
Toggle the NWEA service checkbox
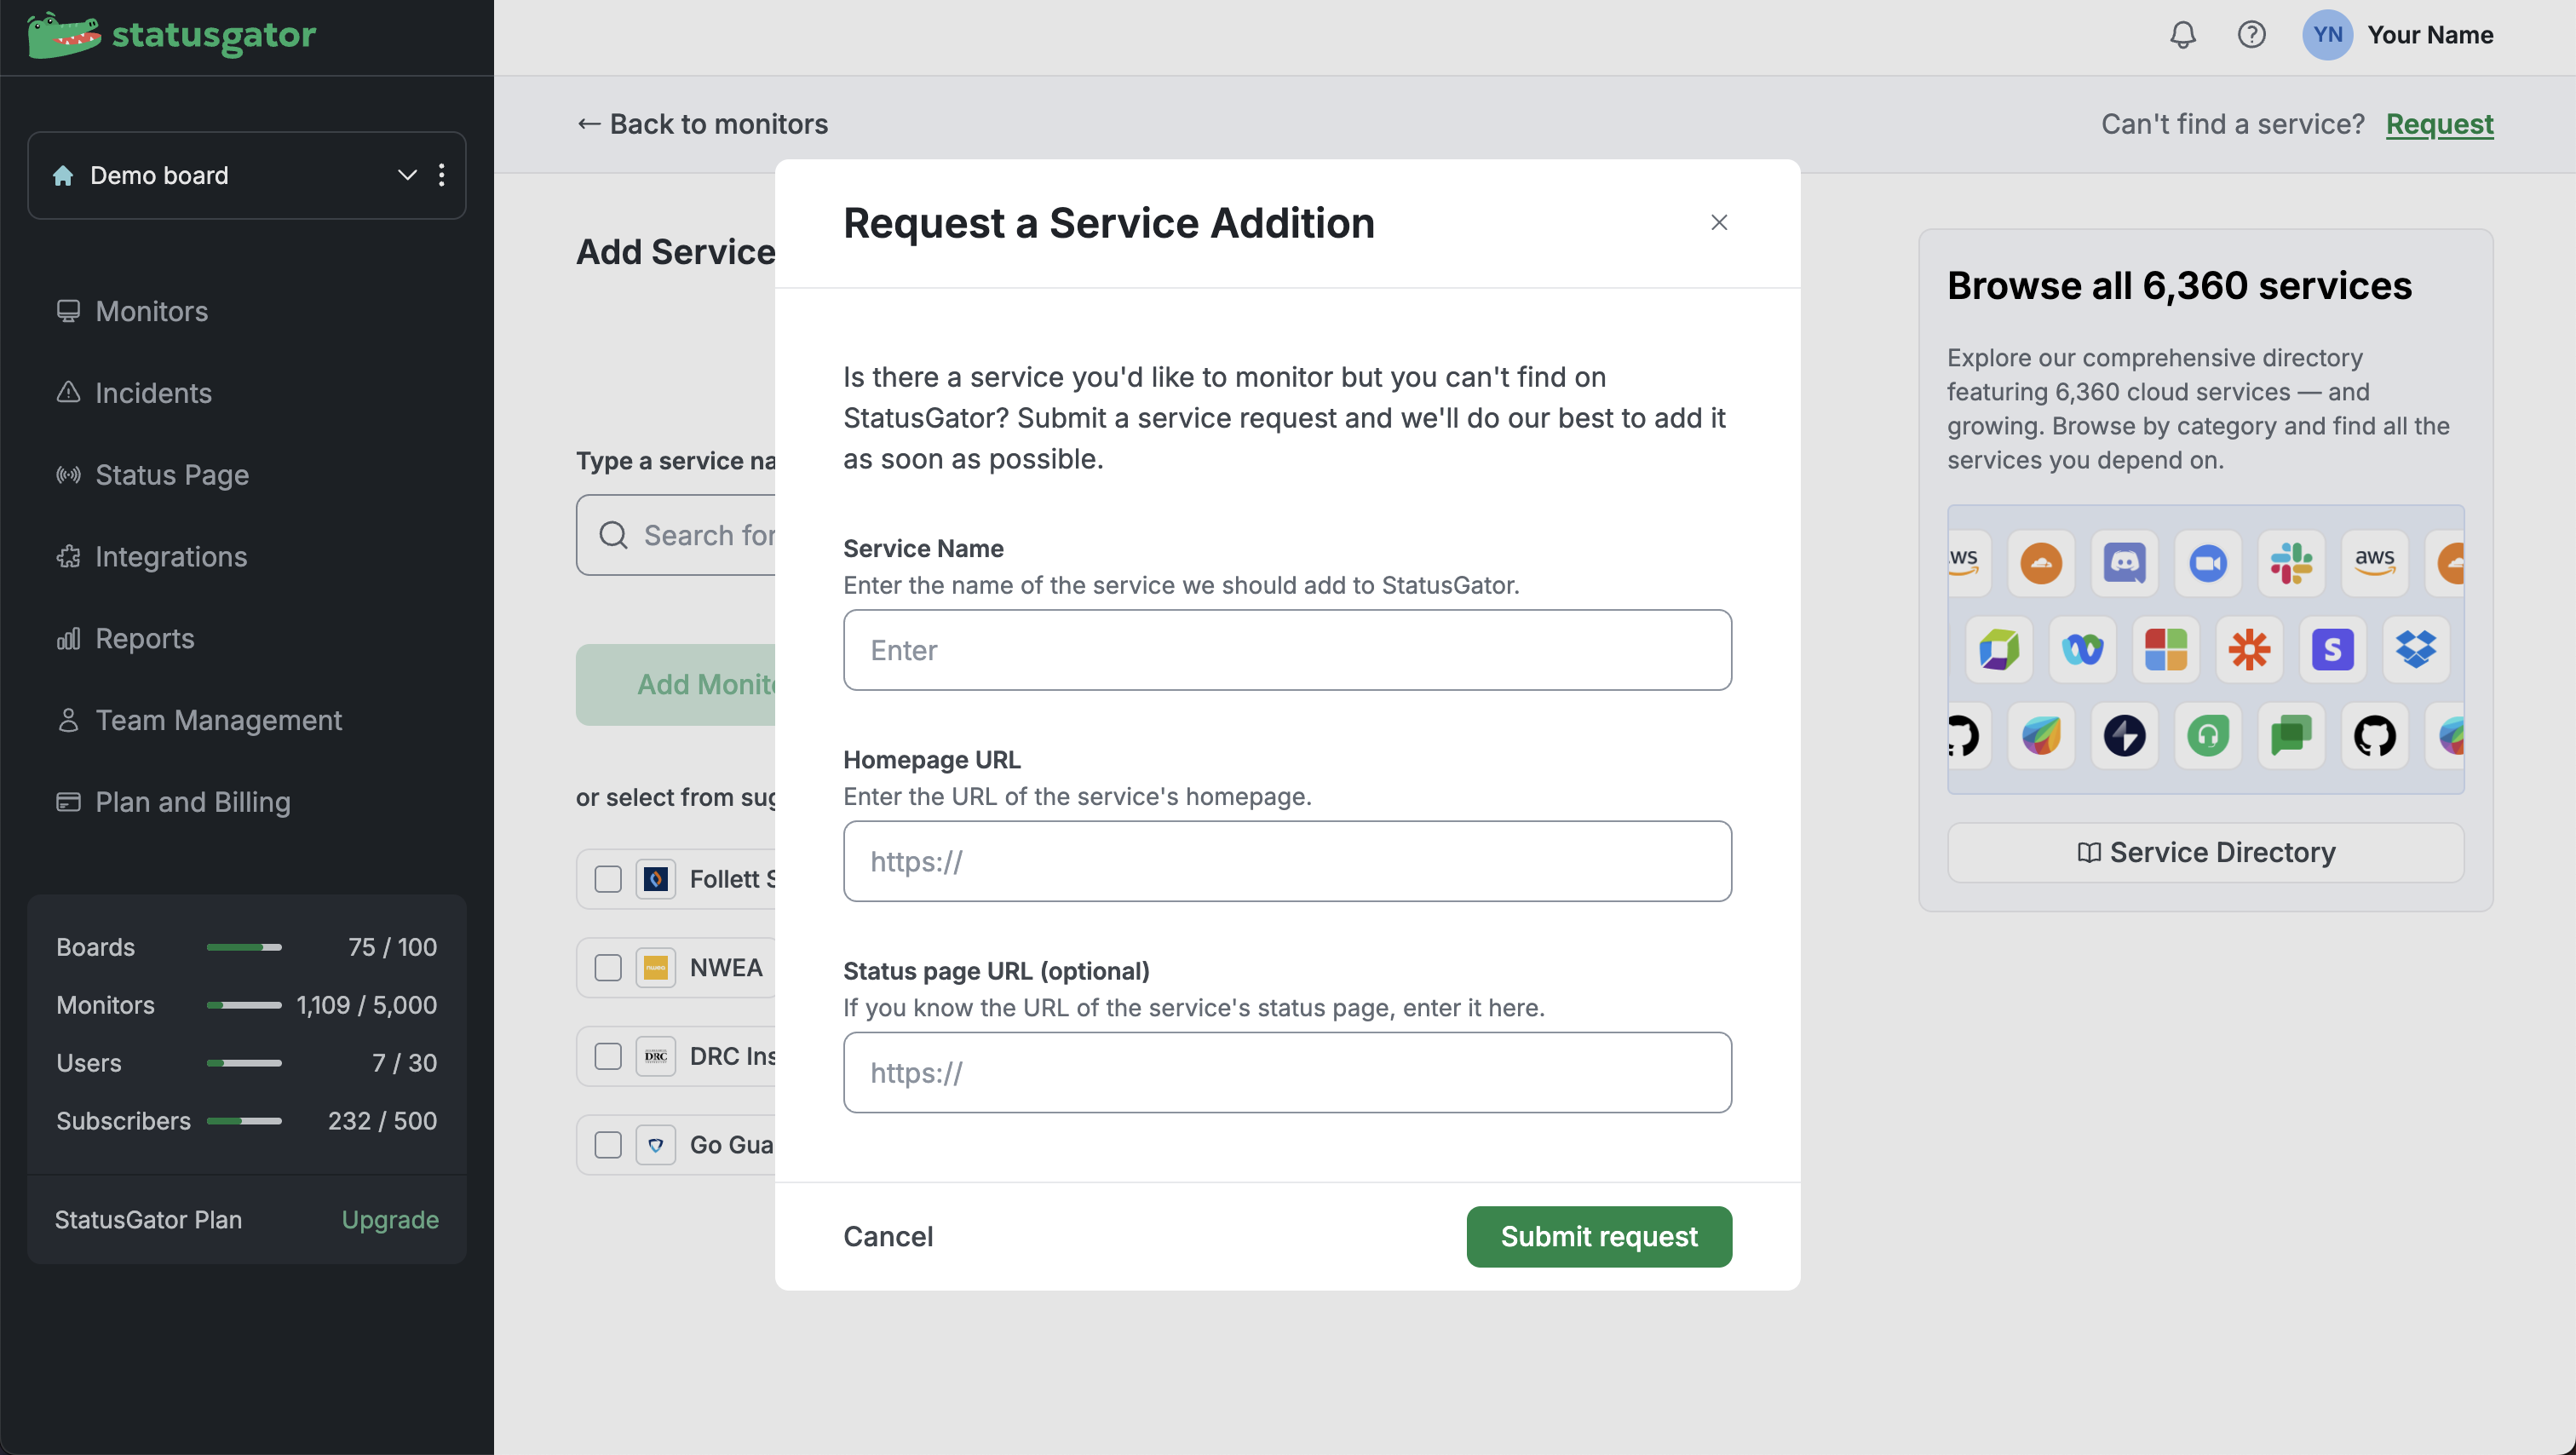pyautogui.click(x=608, y=968)
